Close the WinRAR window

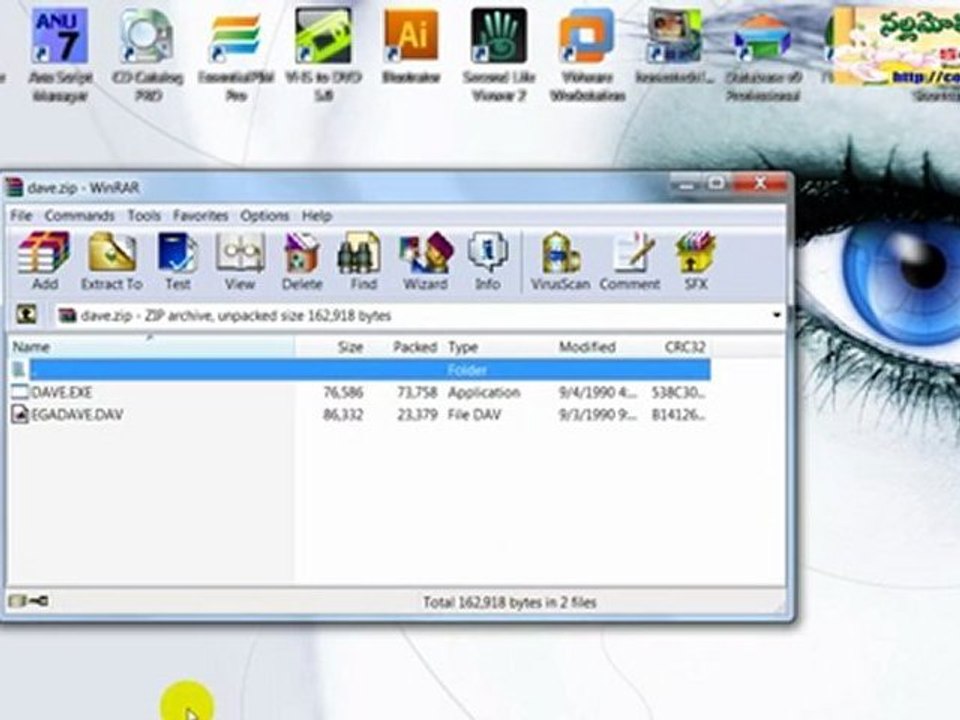[x=760, y=182]
